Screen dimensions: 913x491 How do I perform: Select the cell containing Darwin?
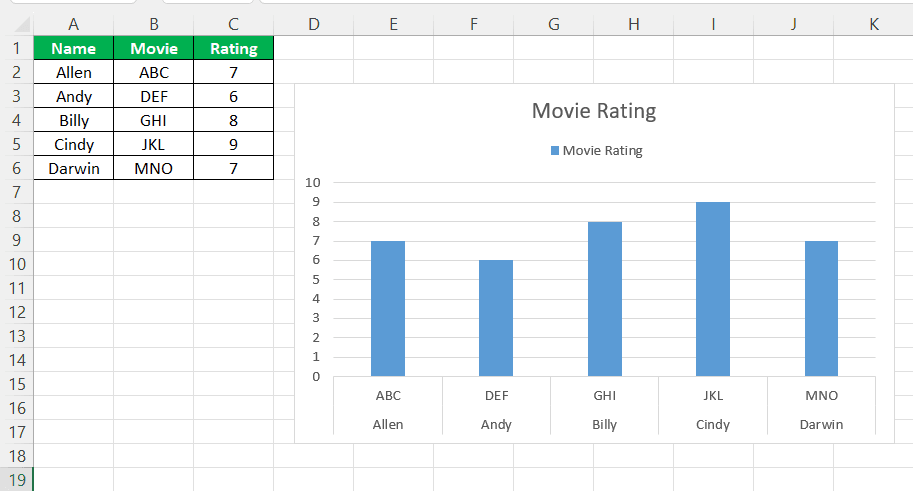point(73,168)
